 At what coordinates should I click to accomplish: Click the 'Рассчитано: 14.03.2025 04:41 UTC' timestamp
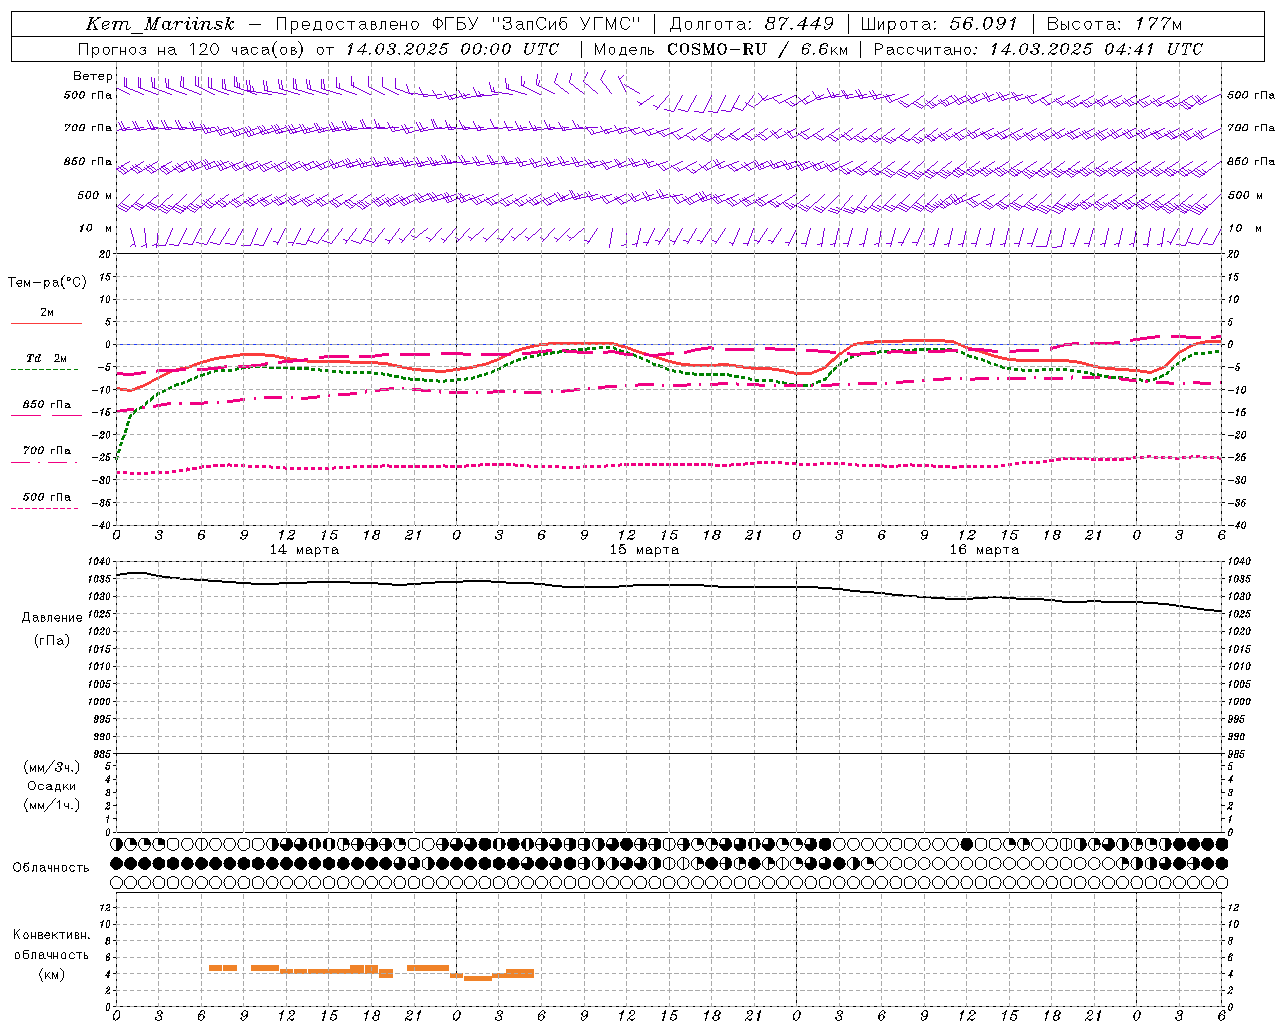(x=1038, y=49)
